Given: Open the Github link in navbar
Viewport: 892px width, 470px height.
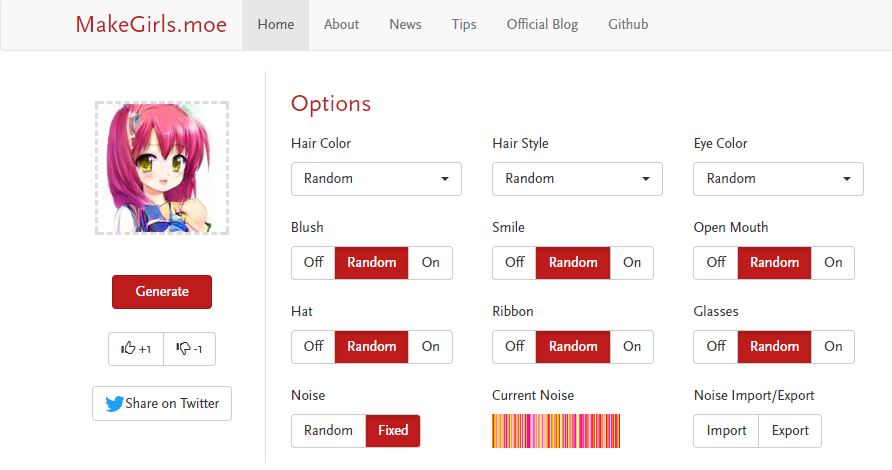Looking at the screenshot, I should coord(628,25).
